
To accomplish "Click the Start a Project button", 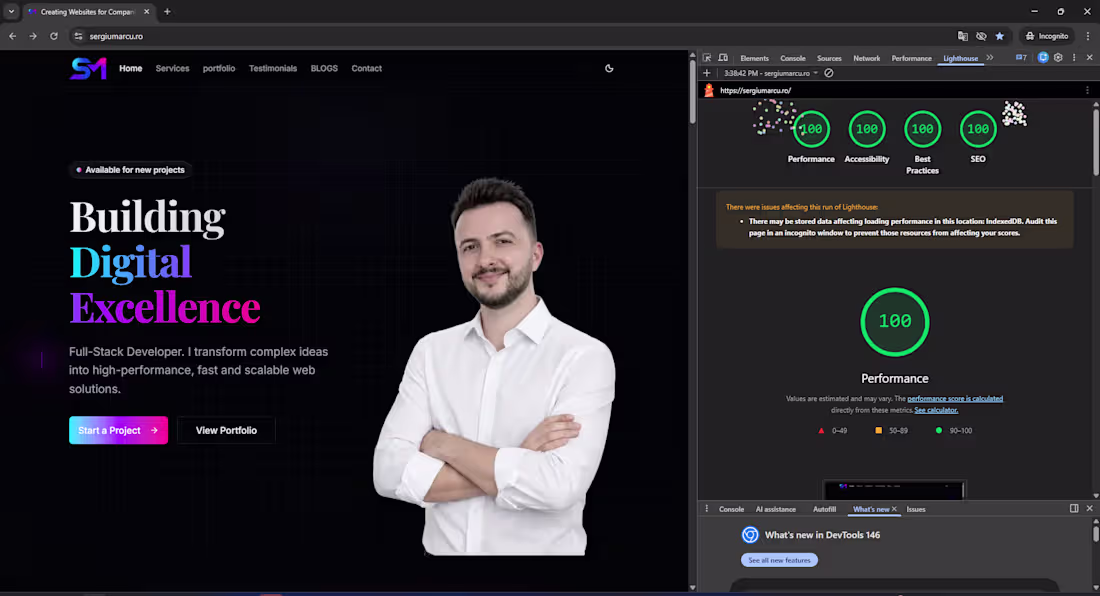I will pos(118,429).
